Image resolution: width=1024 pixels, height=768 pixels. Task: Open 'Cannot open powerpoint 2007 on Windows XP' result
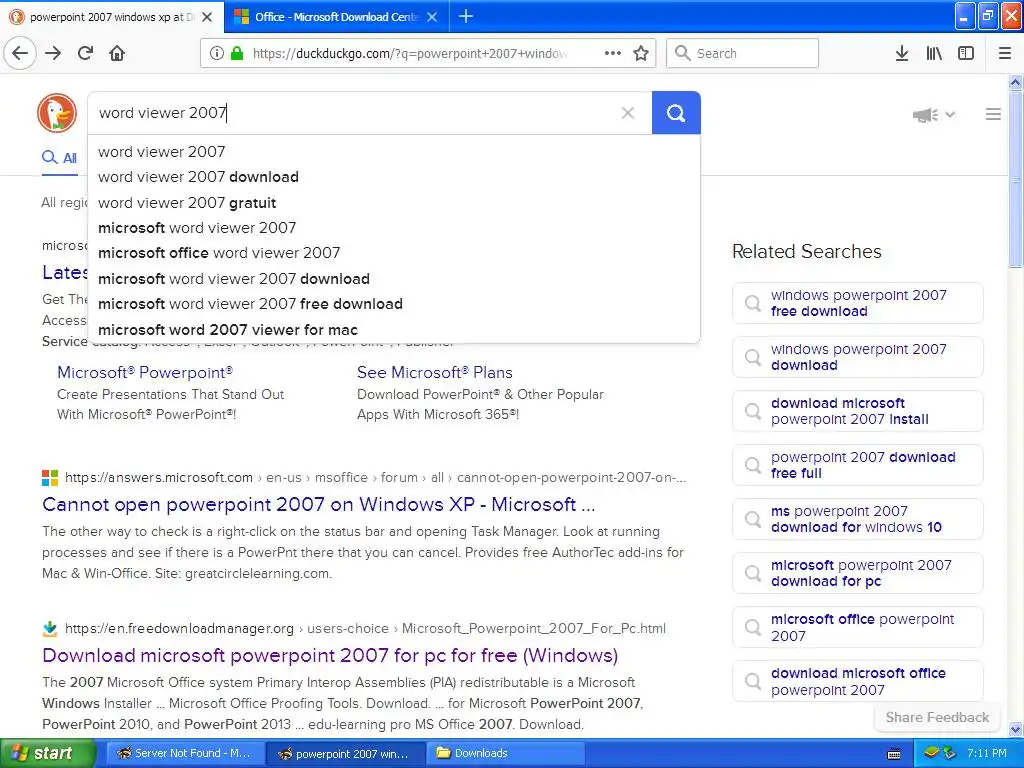319,504
